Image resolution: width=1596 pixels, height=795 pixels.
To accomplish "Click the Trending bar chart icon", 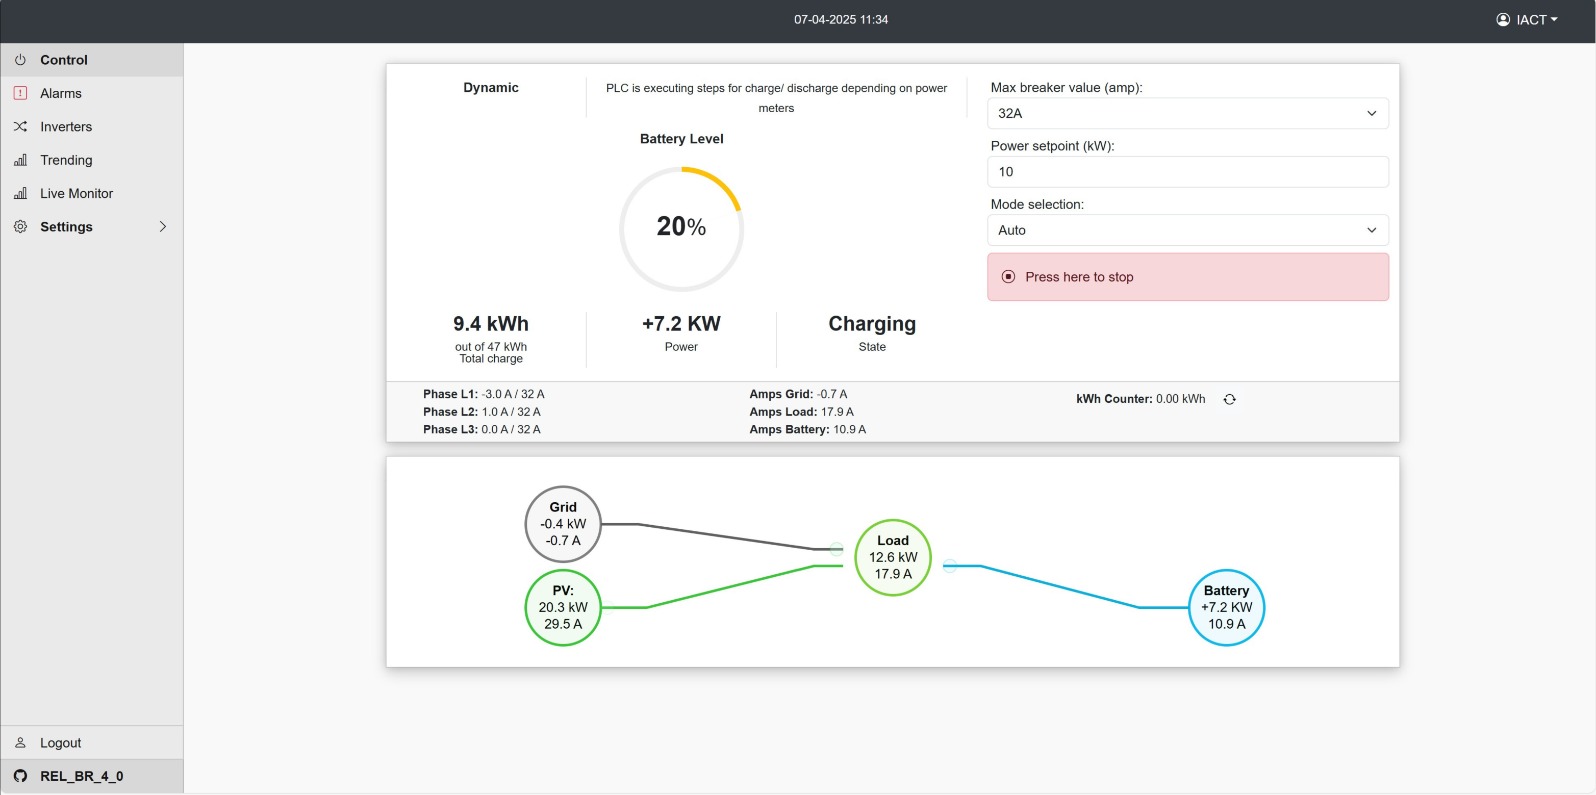I will (20, 160).
